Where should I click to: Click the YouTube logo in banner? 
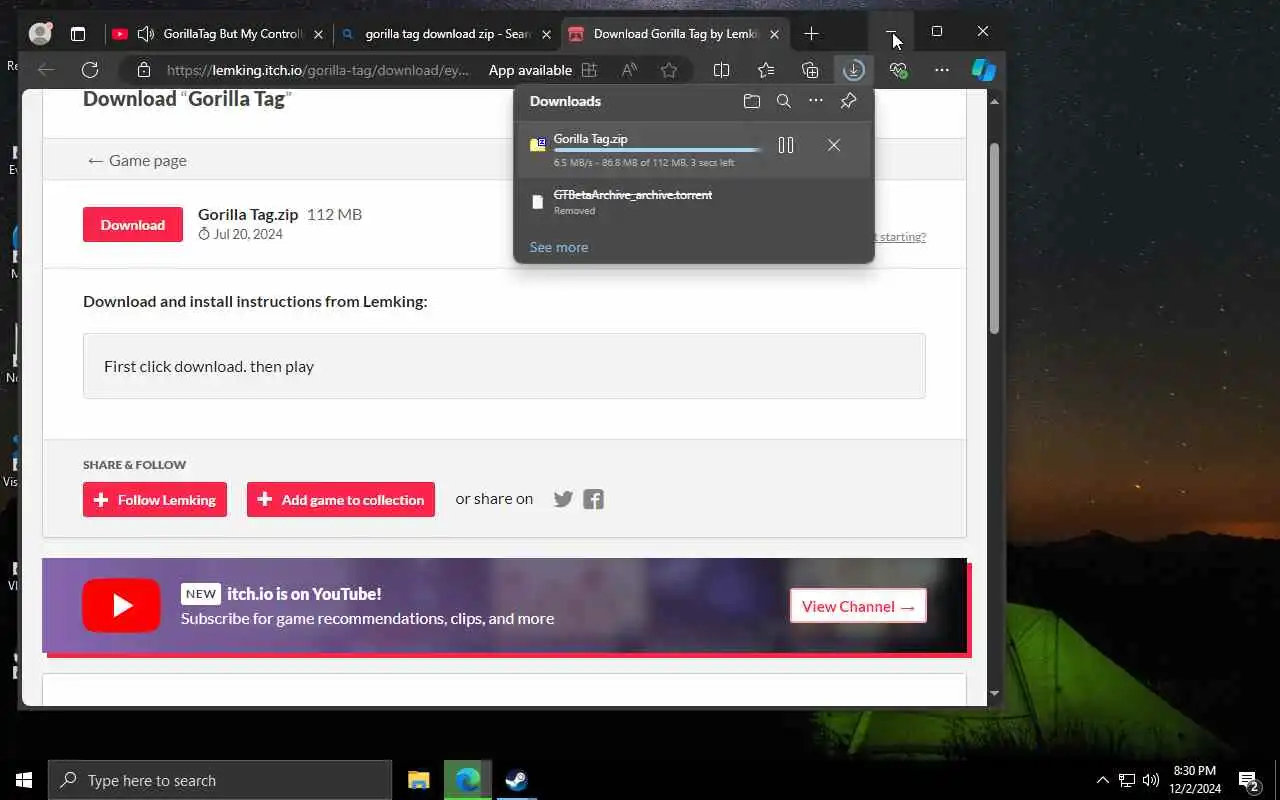point(122,606)
